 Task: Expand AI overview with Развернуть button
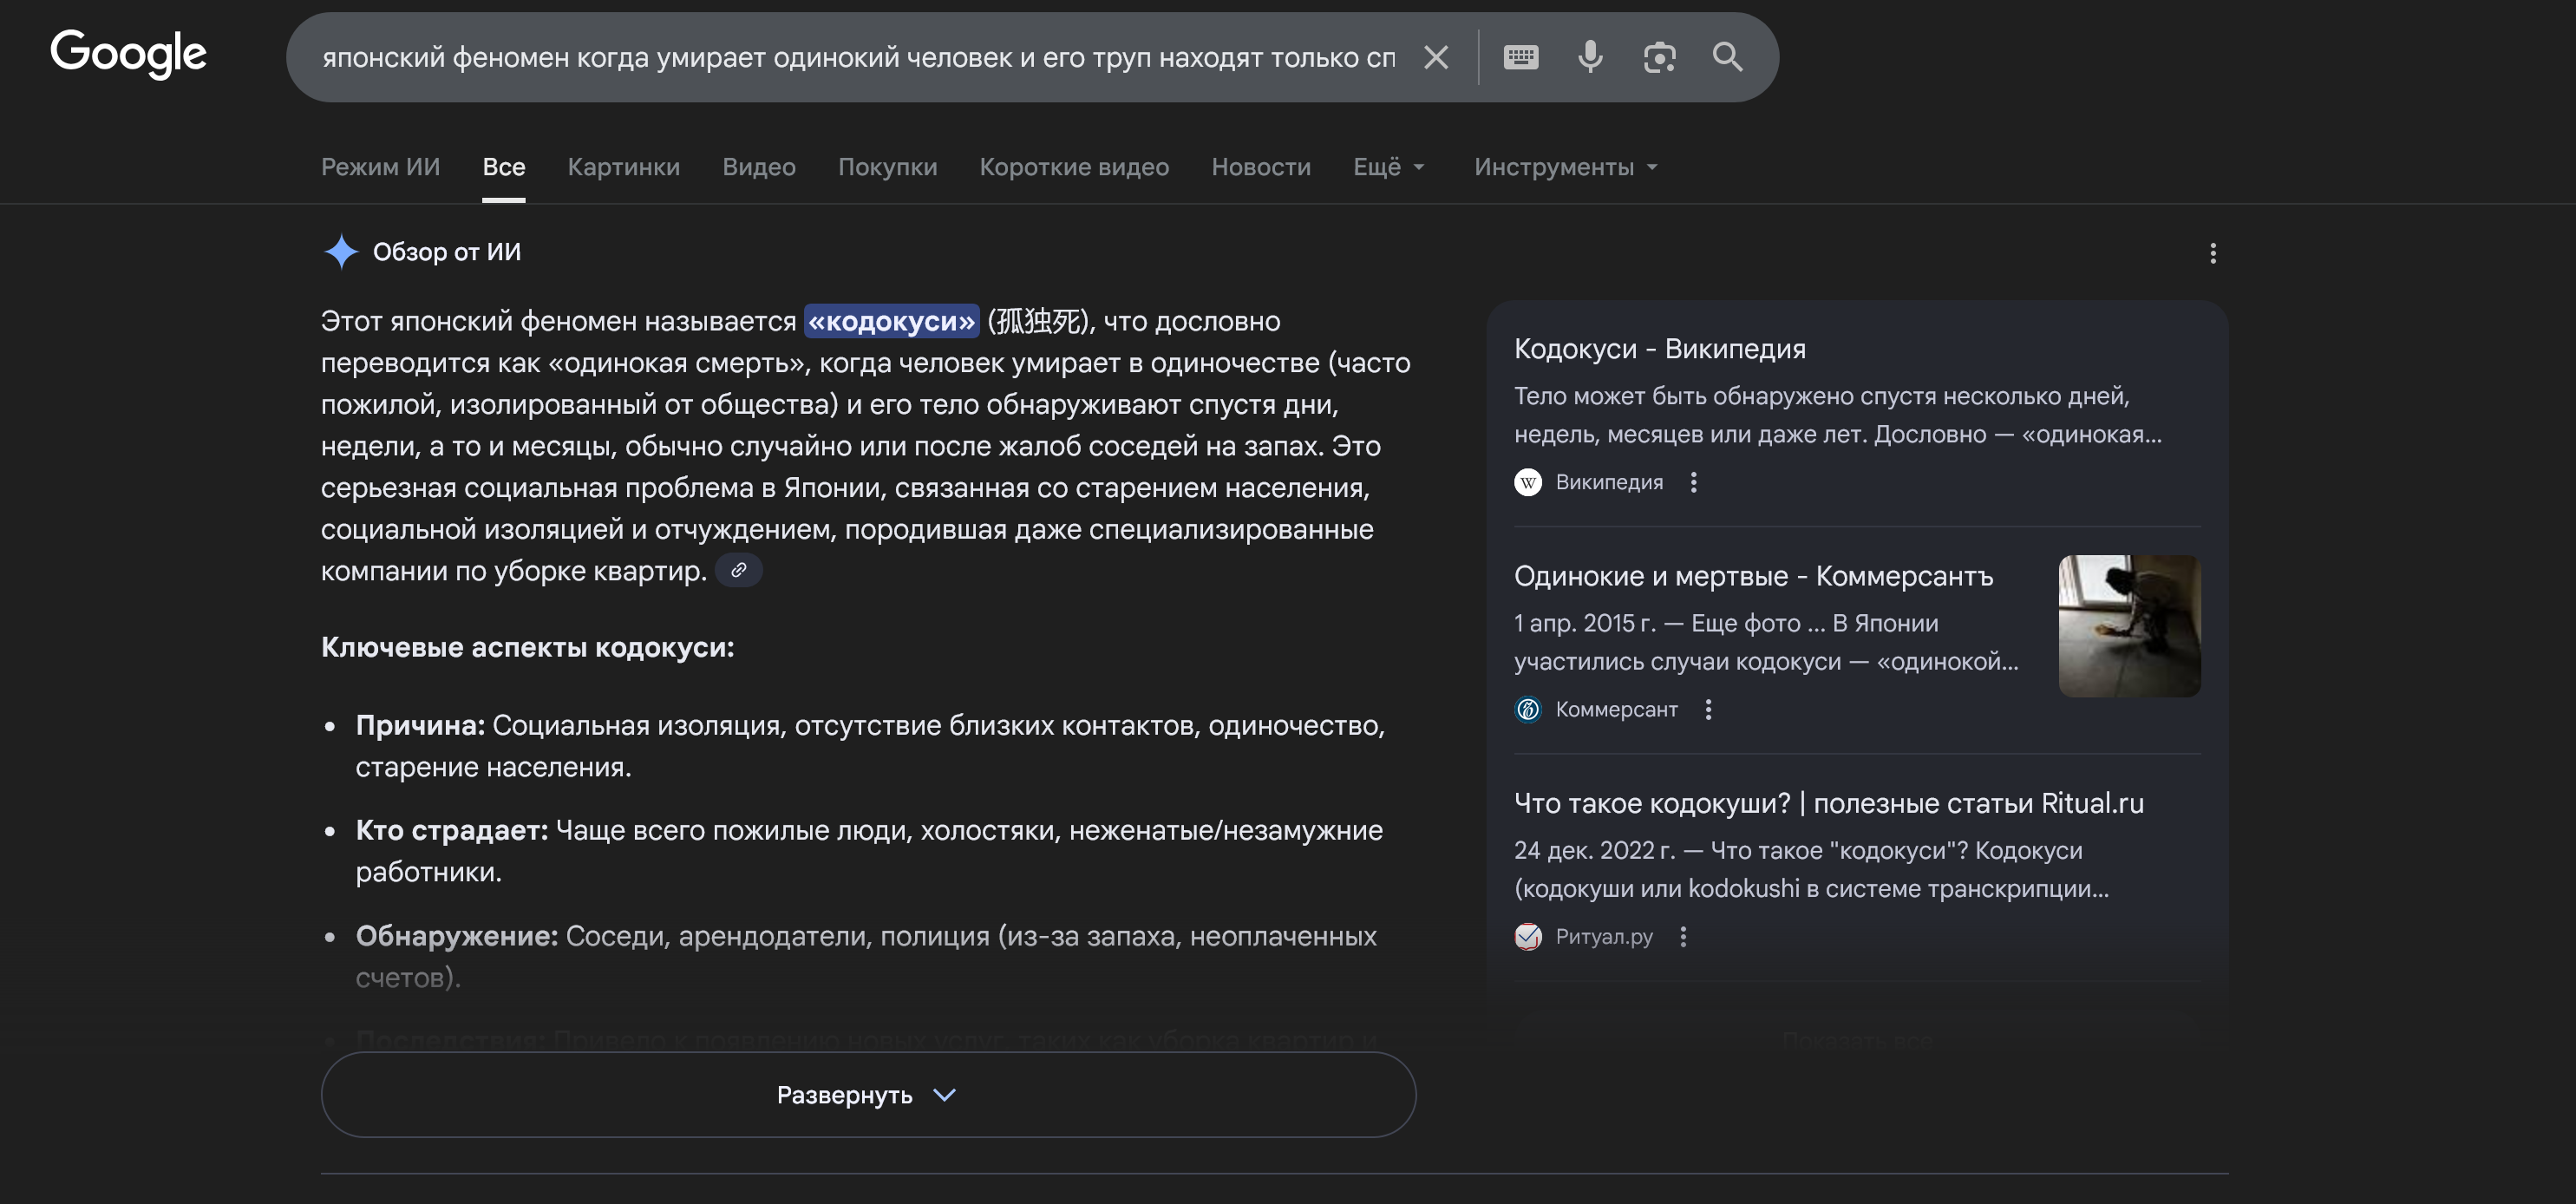click(867, 1094)
